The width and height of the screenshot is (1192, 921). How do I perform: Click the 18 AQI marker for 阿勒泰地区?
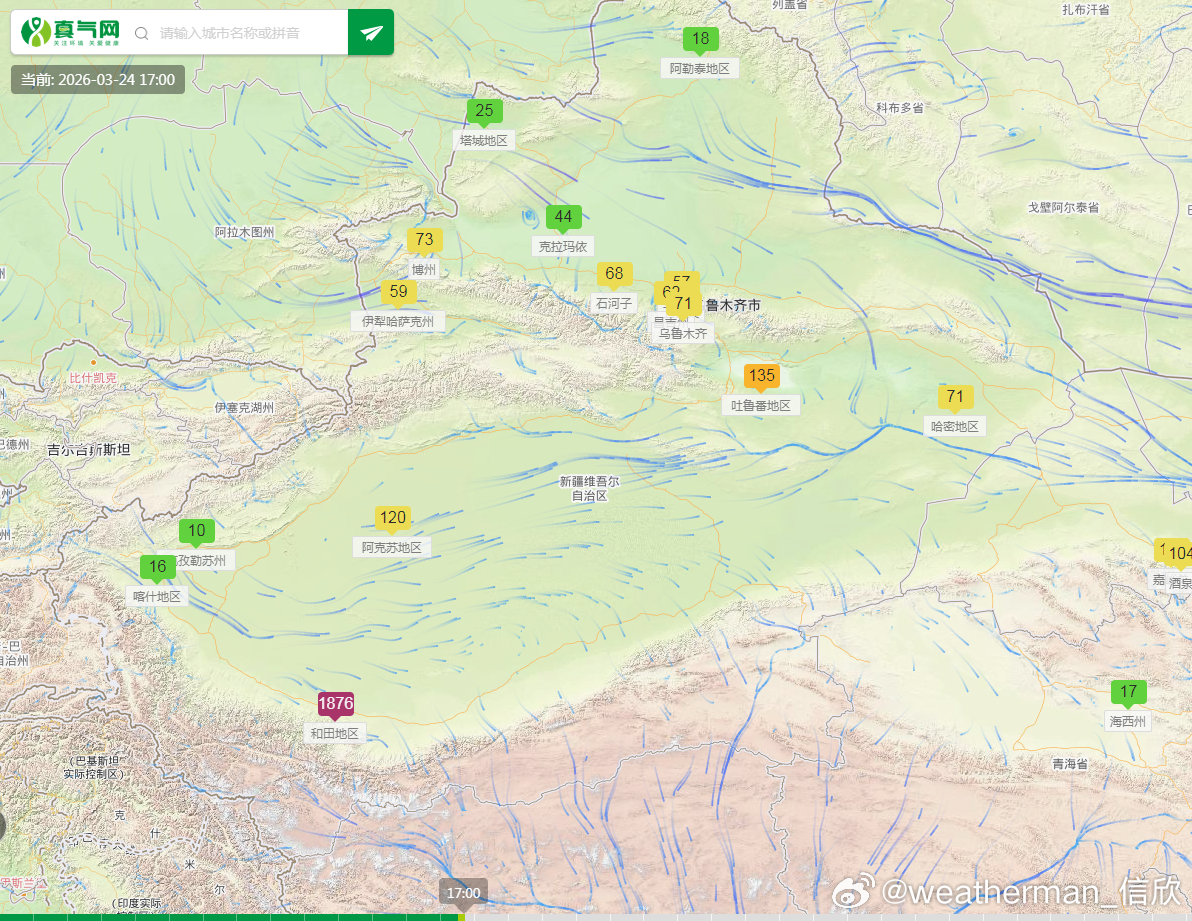click(700, 39)
